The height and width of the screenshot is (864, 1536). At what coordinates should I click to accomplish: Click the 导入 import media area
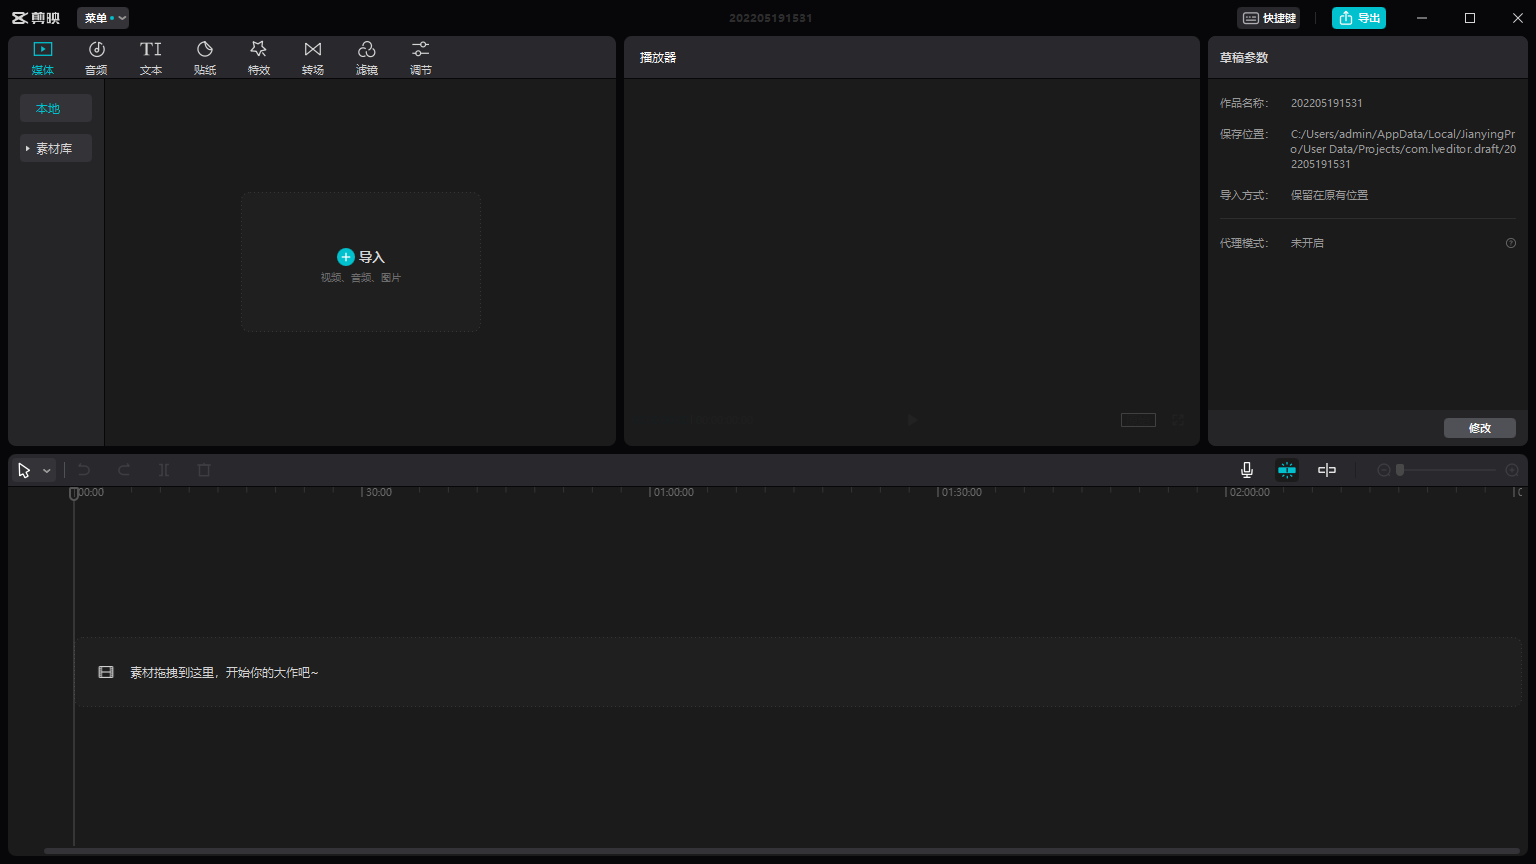[361, 262]
